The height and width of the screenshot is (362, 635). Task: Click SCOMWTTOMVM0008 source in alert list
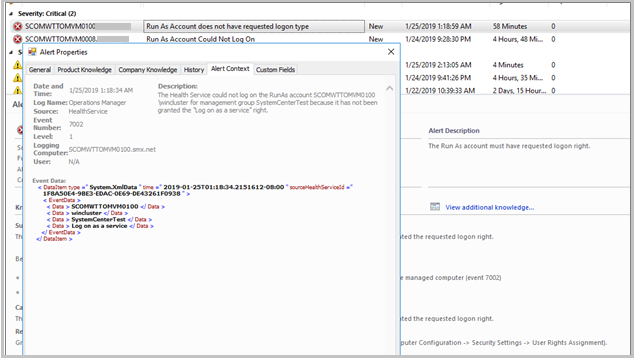coord(61,39)
